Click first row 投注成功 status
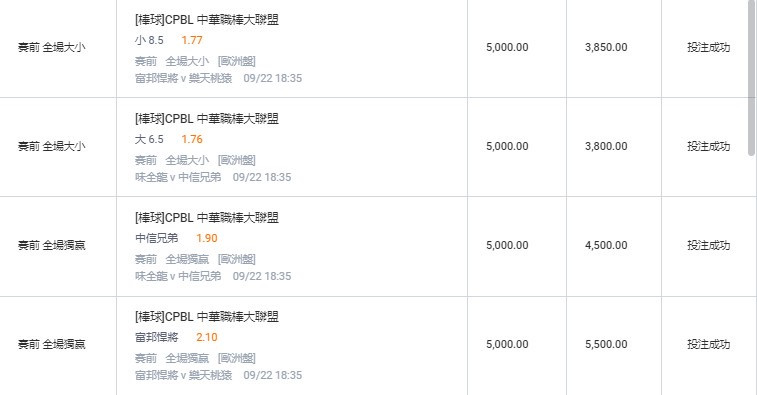Image resolution: width=757 pixels, height=395 pixels. coord(708,47)
